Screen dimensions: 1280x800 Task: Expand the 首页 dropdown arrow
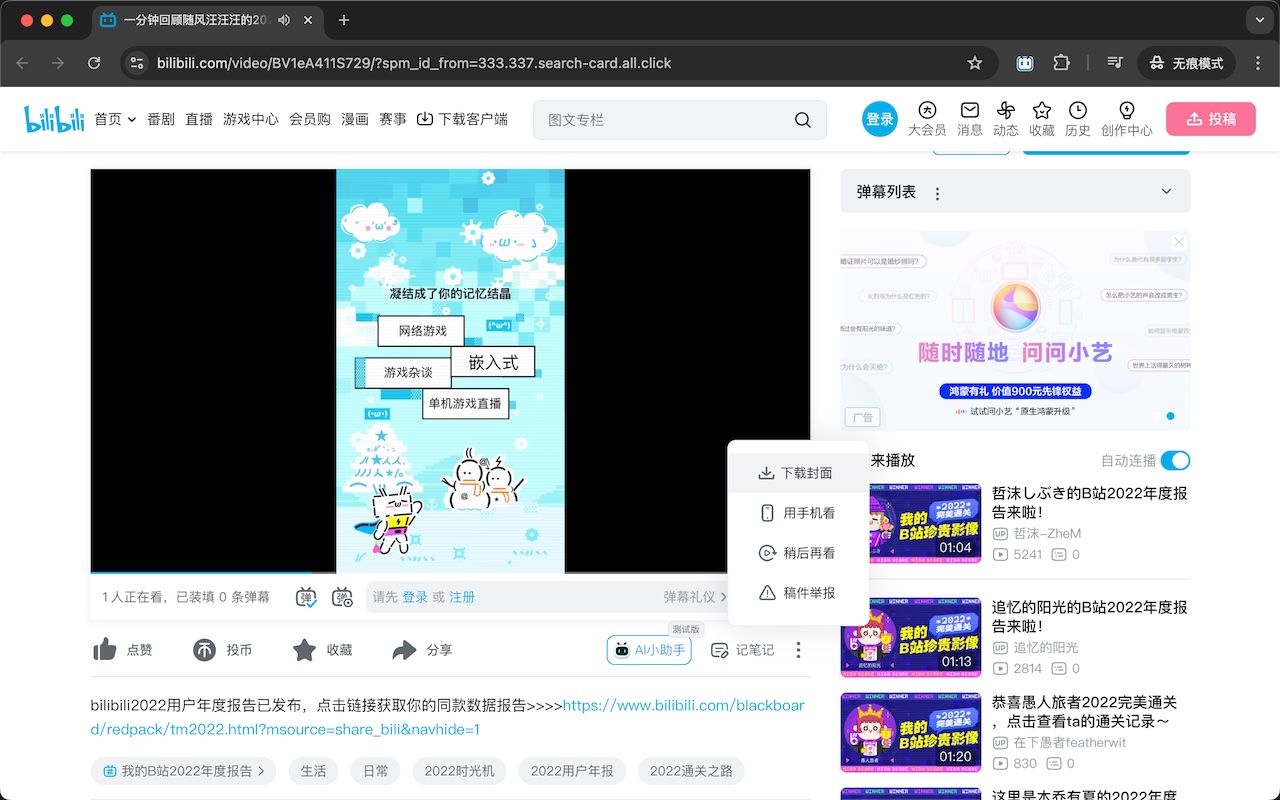coord(131,118)
